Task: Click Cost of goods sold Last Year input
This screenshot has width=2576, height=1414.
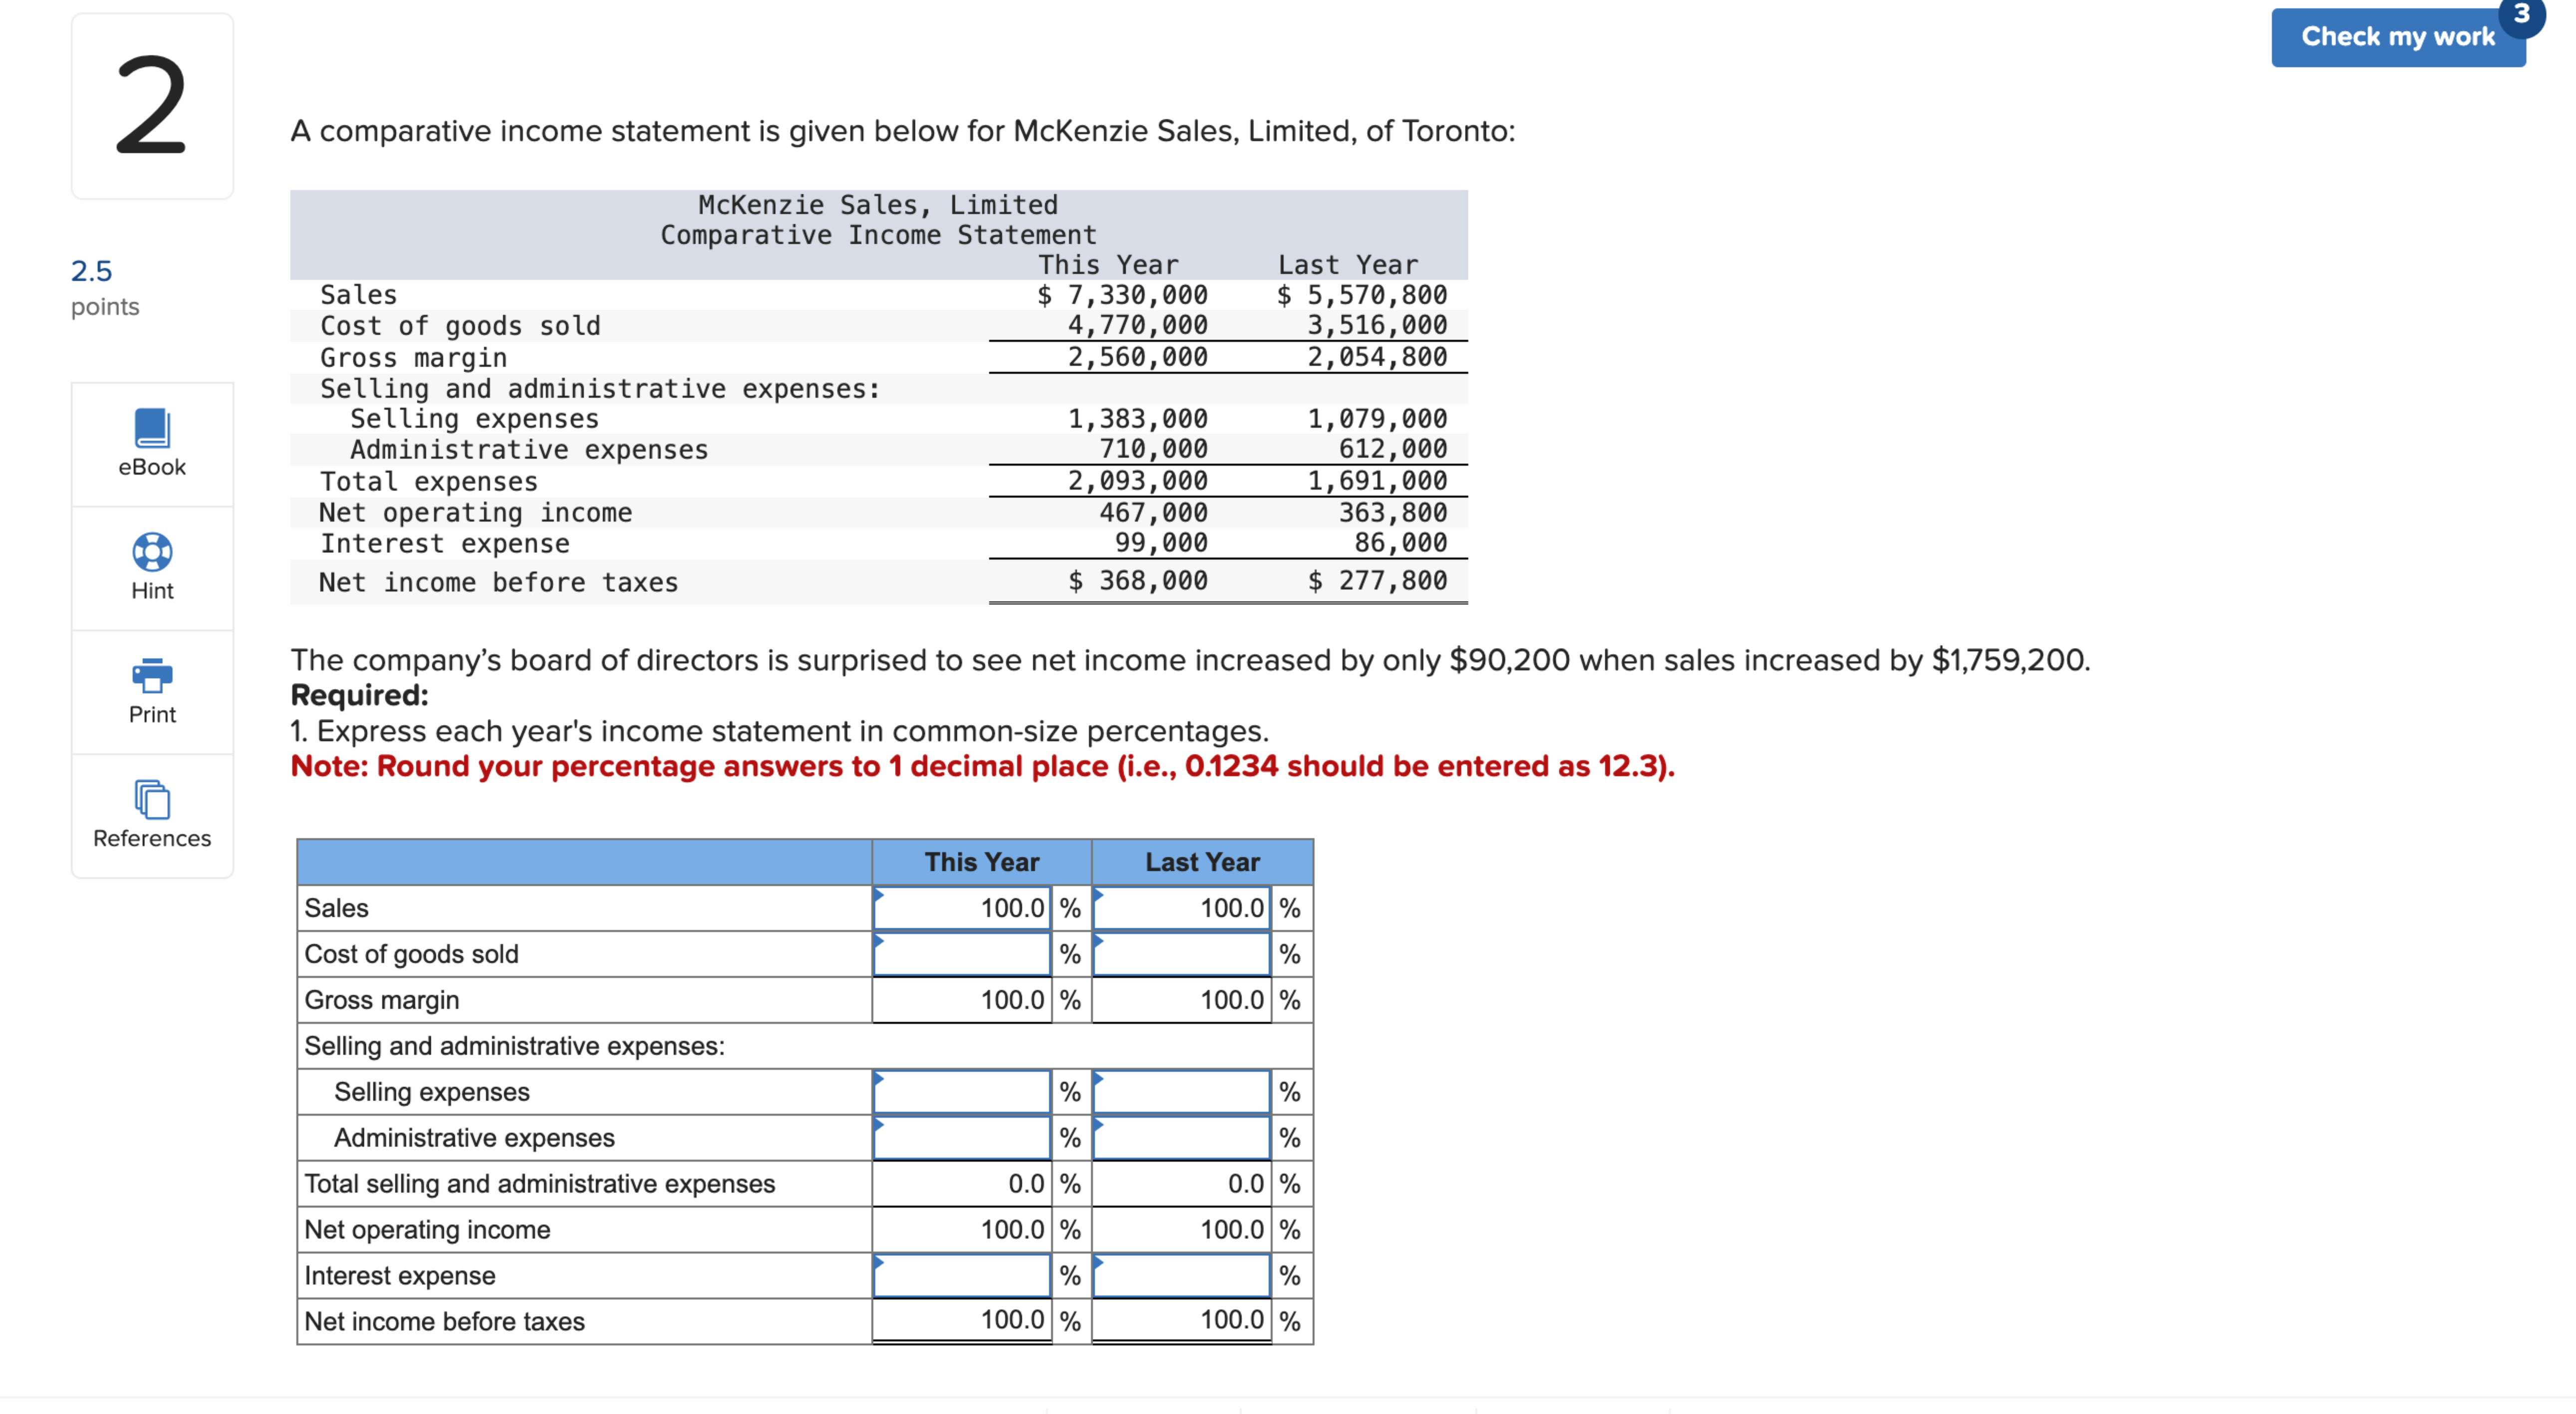Action: click(x=1180, y=954)
